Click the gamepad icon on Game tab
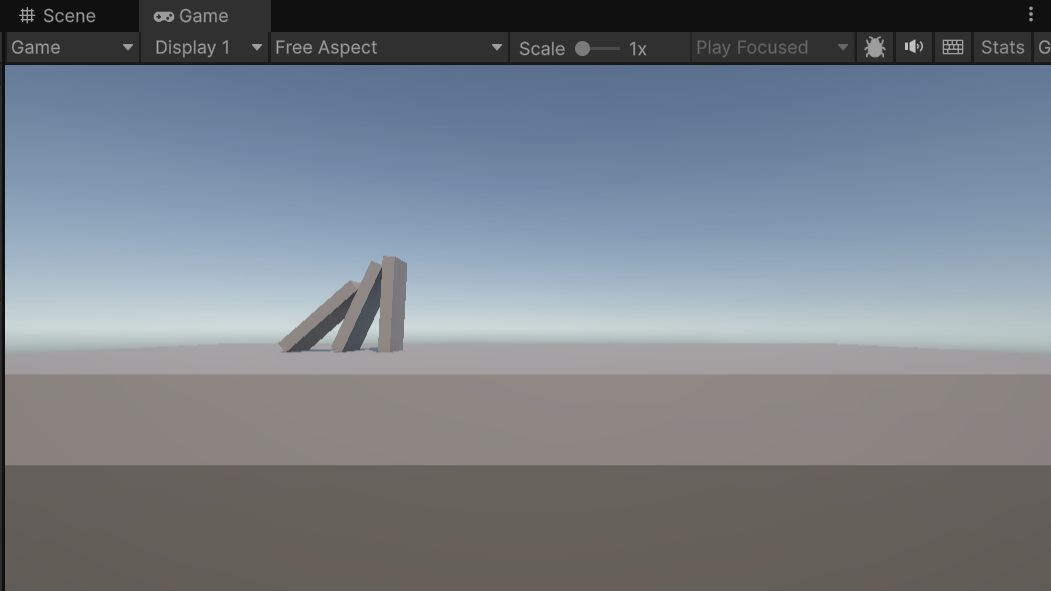 163,16
